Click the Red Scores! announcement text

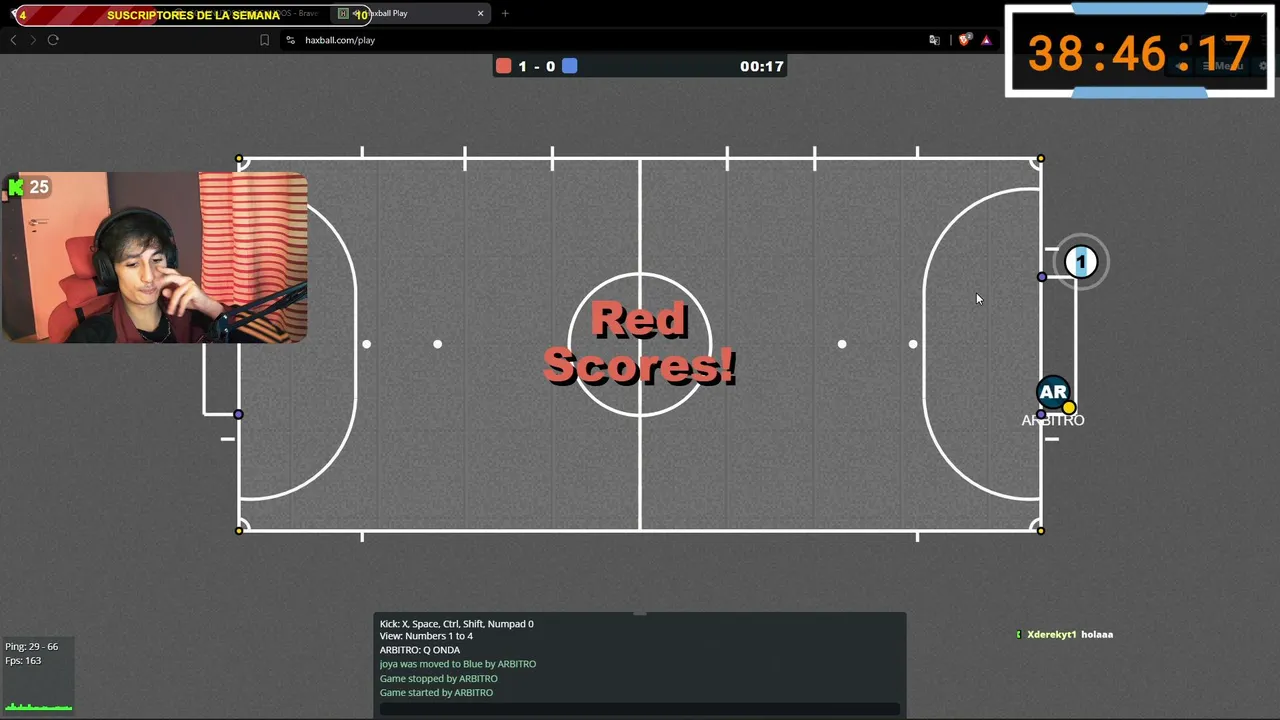coord(640,343)
